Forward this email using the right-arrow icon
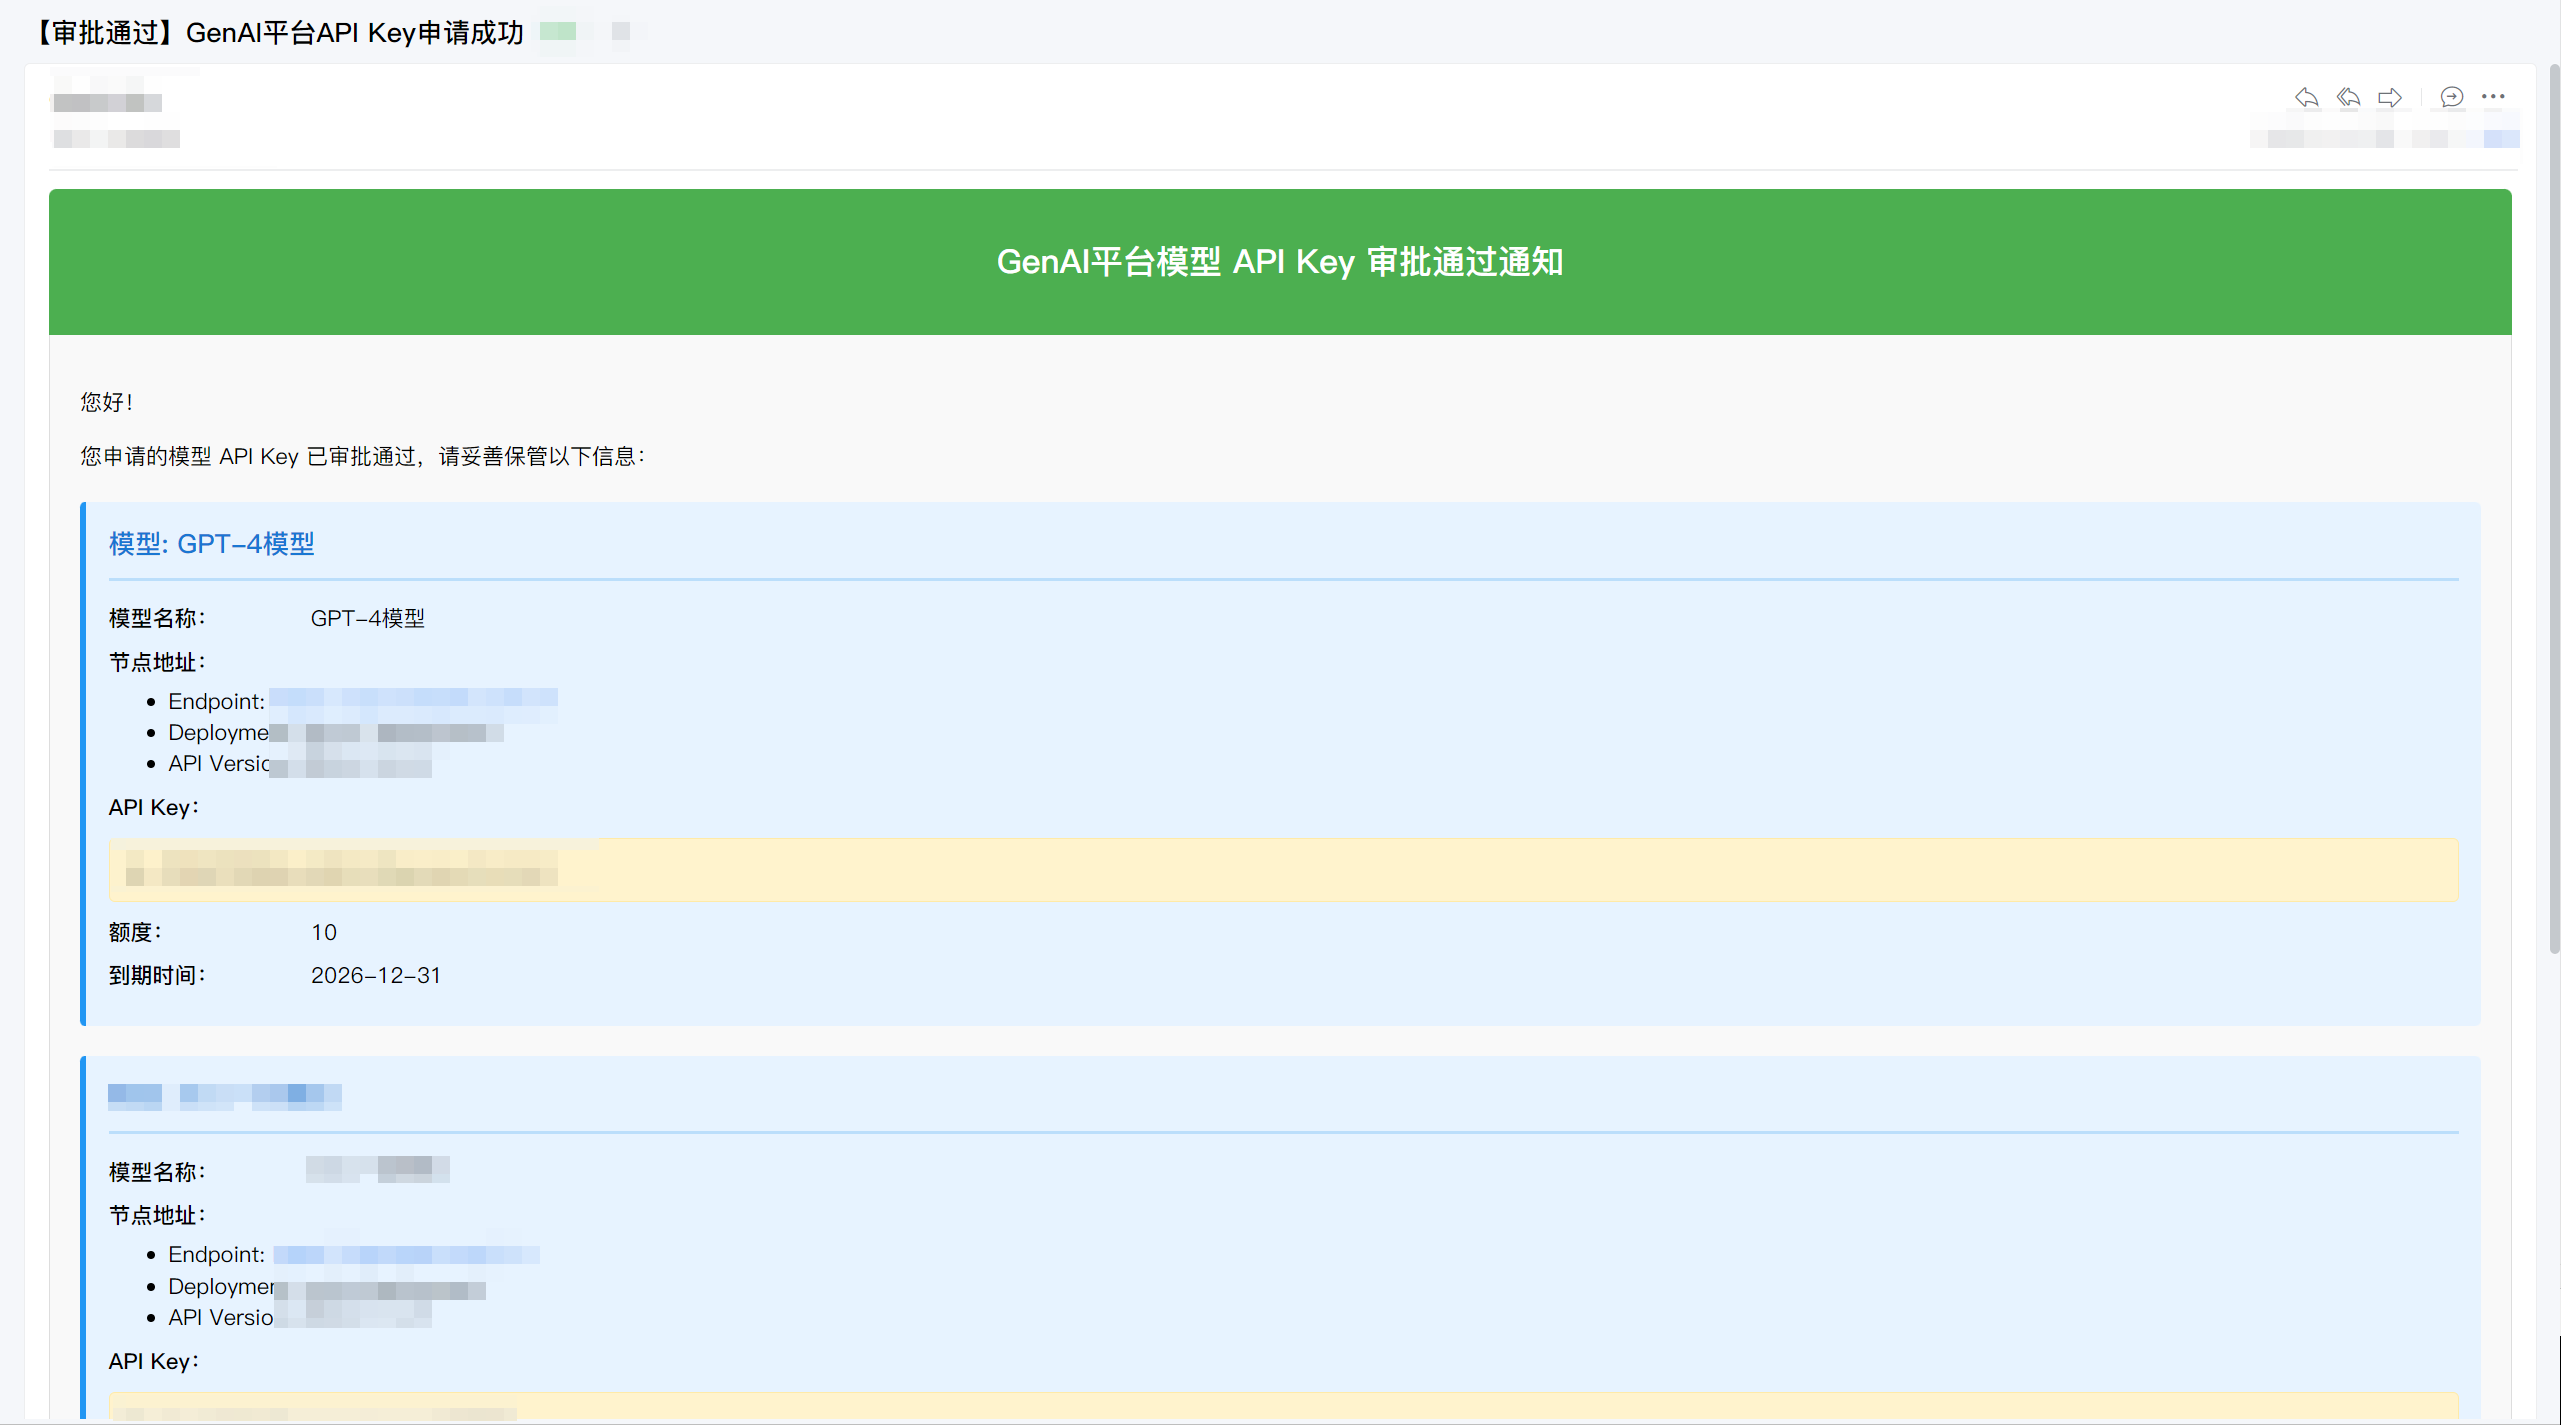This screenshot has height=1425, width=2561. coord(2390,97)
